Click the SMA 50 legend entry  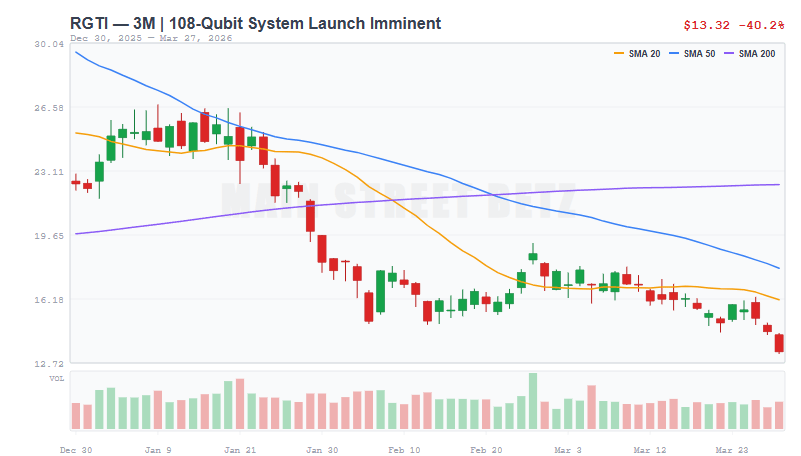point(692,54)
